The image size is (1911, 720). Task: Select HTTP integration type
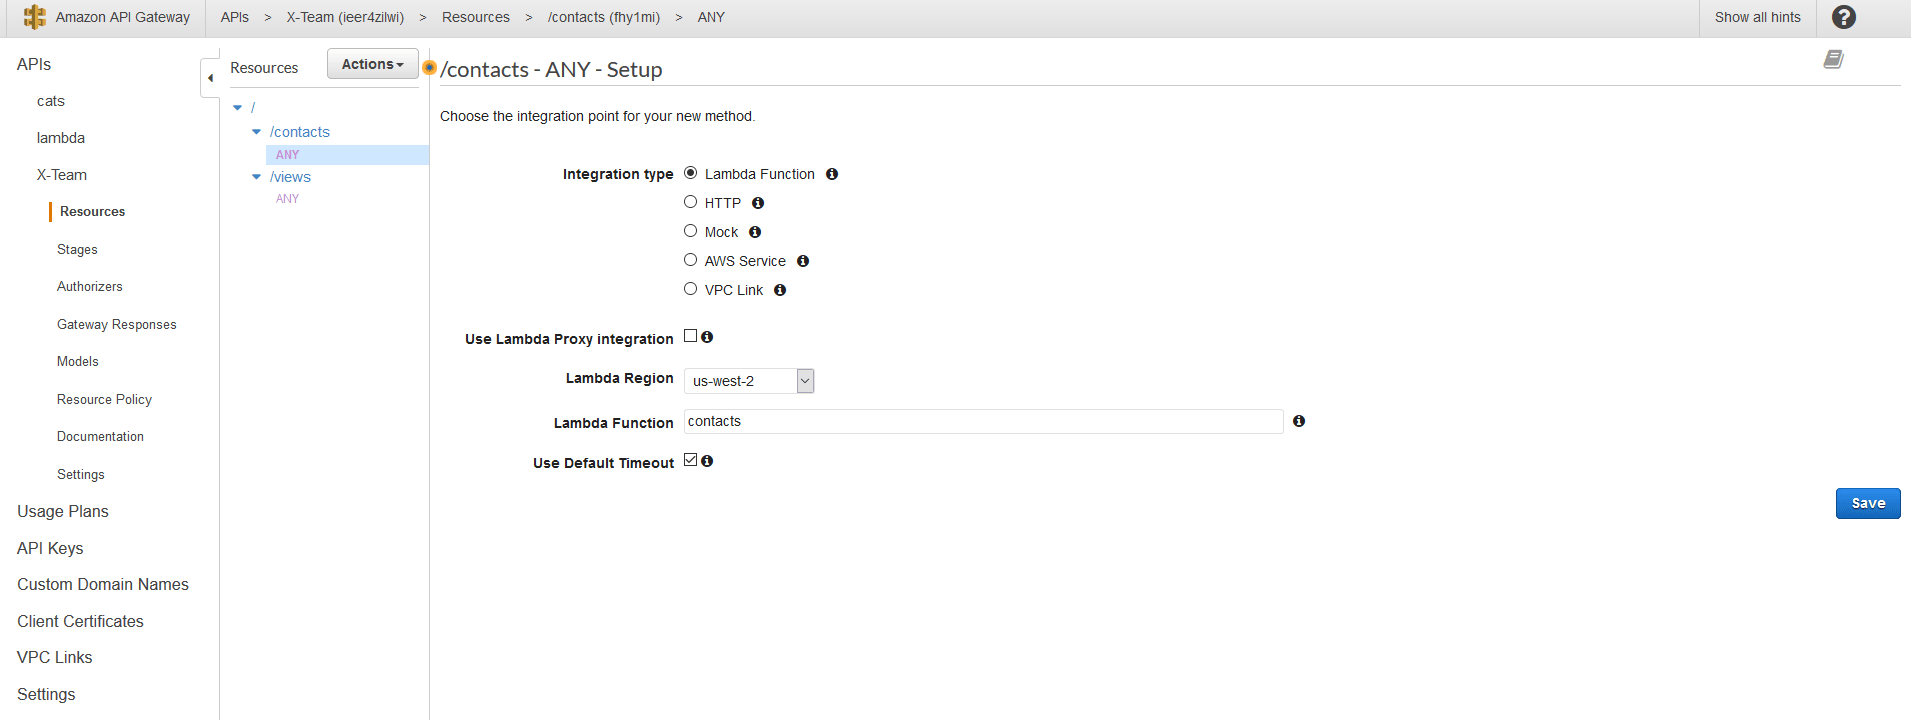[690, 202]
